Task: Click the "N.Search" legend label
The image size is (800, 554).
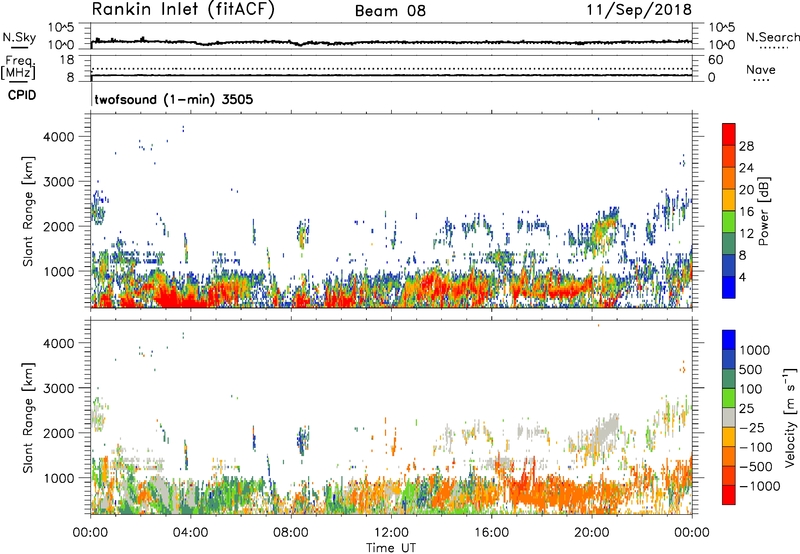Action: (773, 37)
